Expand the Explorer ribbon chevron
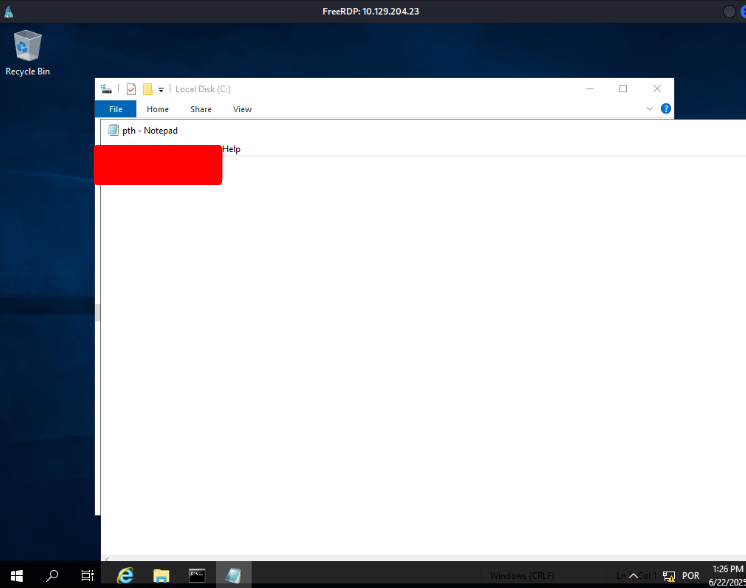This screenshot has width=746, height=588. [650, 109]
